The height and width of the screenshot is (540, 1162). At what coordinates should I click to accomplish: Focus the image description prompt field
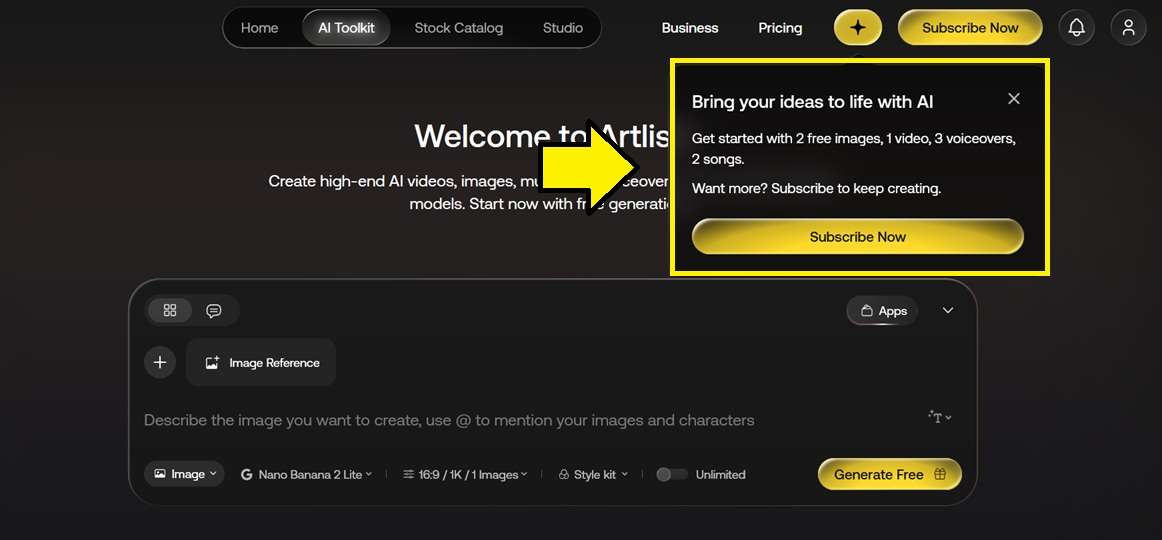(449, 420)
